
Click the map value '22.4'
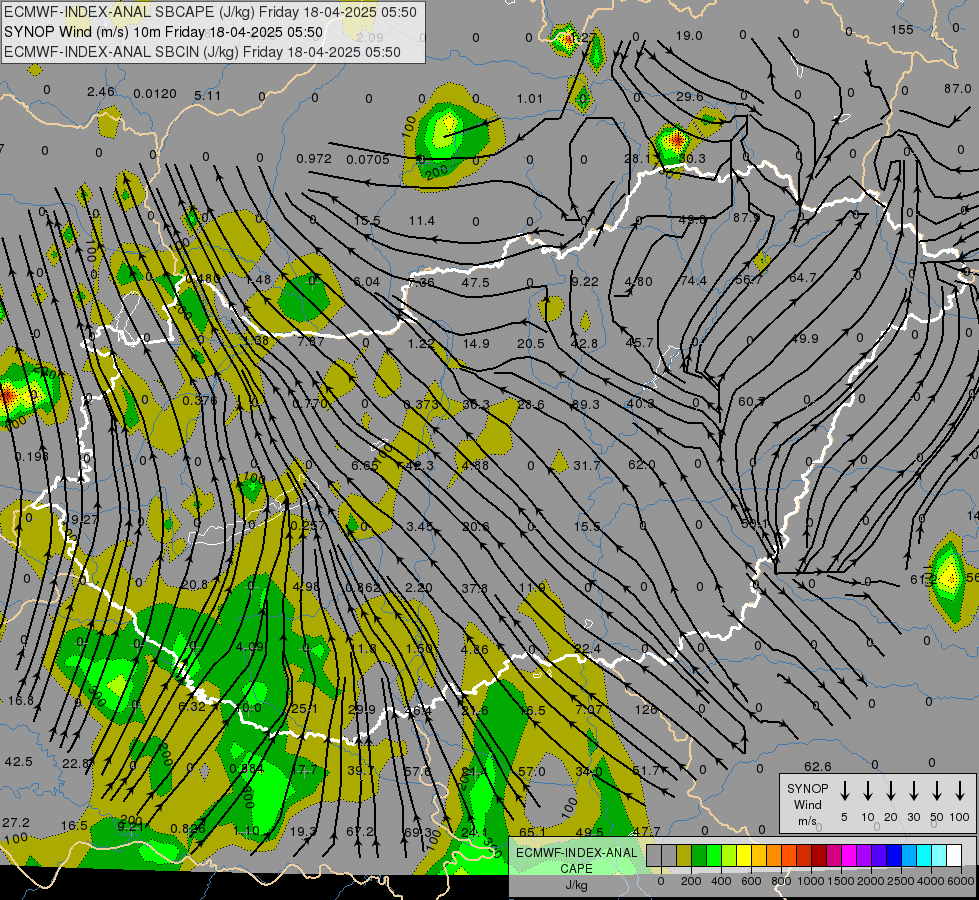(x=587, y=649)
